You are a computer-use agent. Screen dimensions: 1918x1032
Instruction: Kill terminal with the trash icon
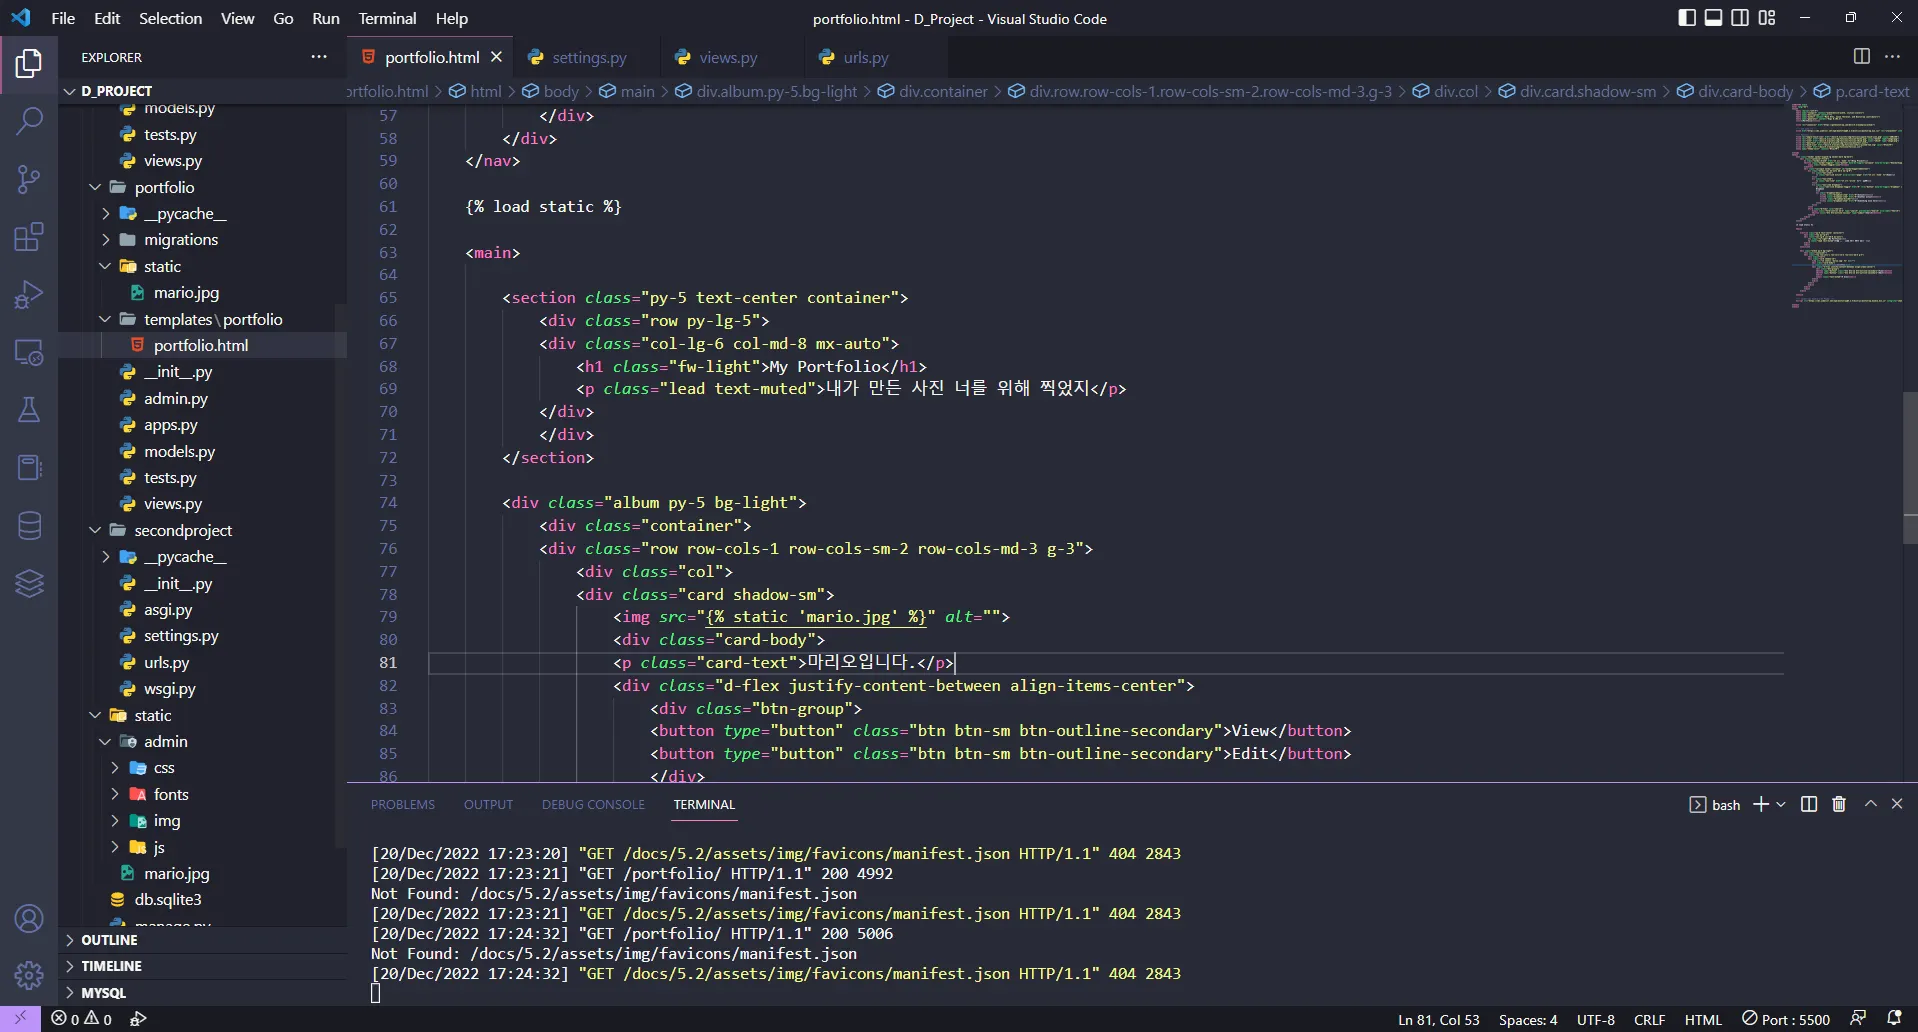tap(1838, 804)
